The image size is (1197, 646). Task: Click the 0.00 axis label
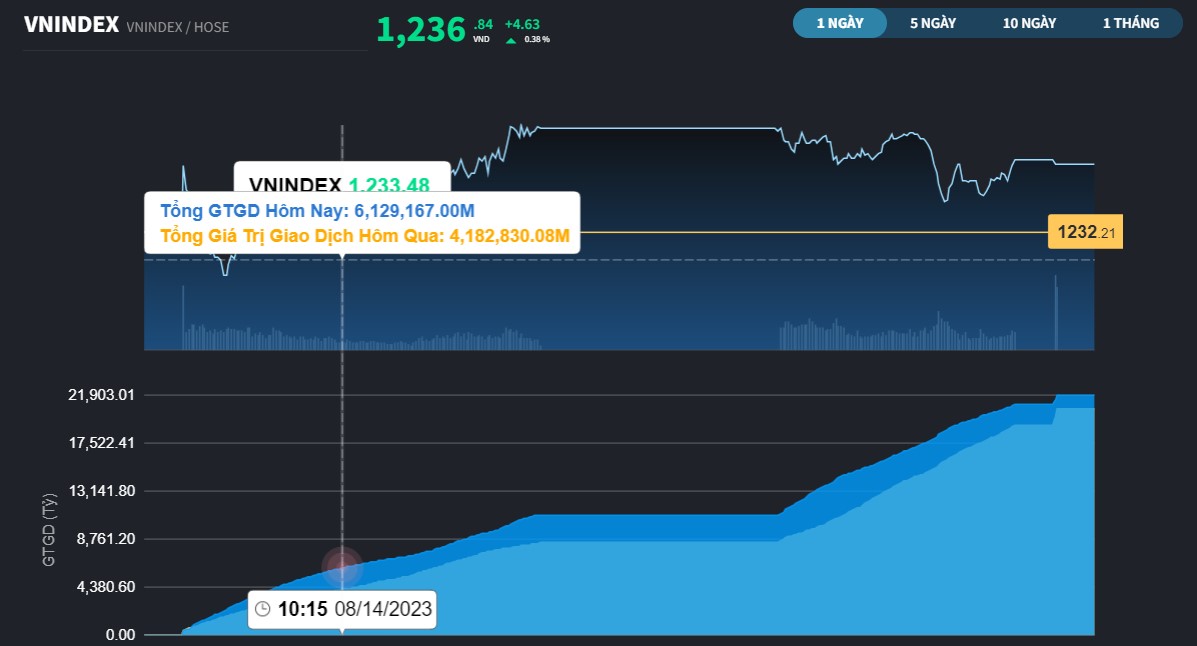tap(120, 634)
